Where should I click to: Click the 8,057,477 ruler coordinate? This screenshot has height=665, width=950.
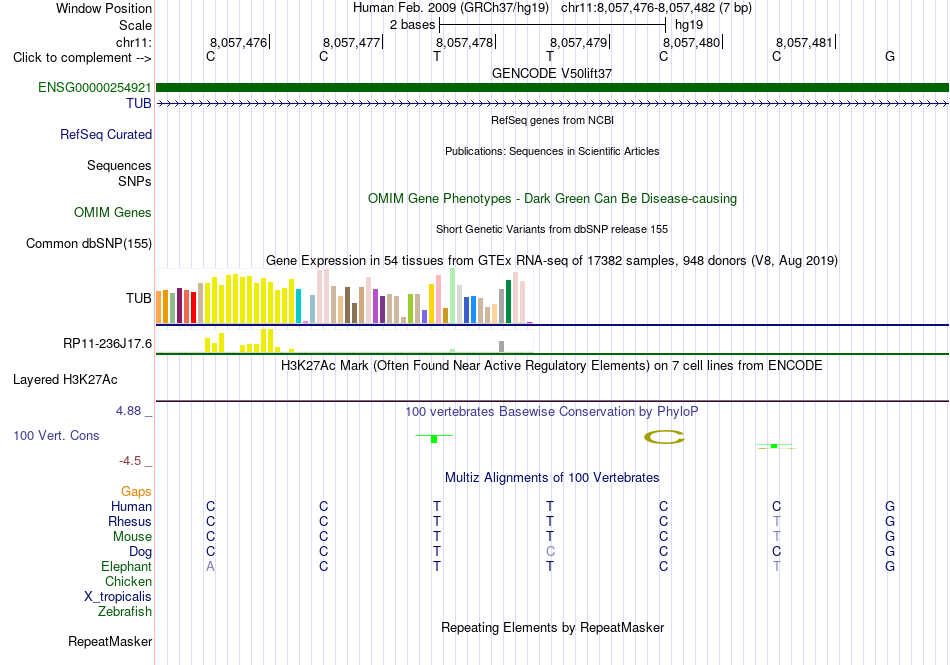351,42
